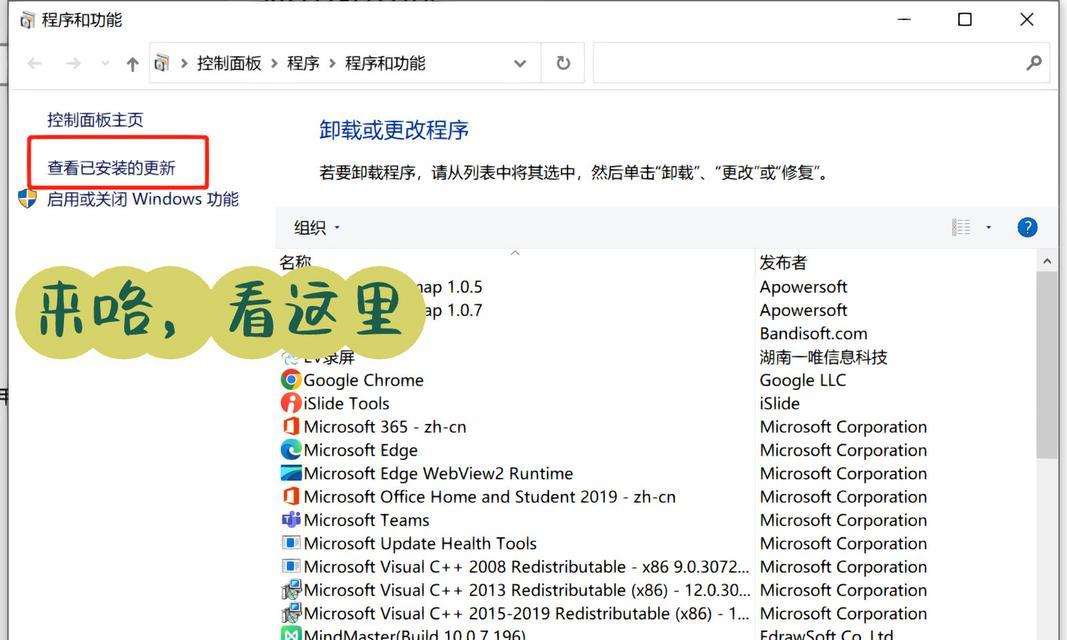
Task: Select the Microsoft Teams entry name
Action: [x=366, y=520]
